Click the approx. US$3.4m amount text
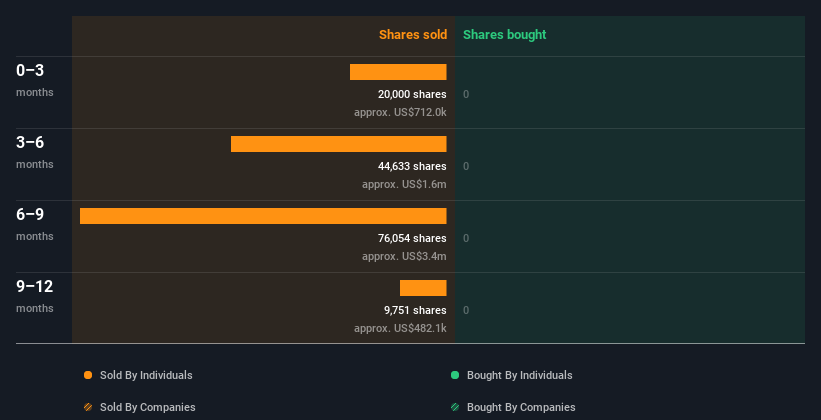This screenshot has height=420, width=821. point(404,256)
